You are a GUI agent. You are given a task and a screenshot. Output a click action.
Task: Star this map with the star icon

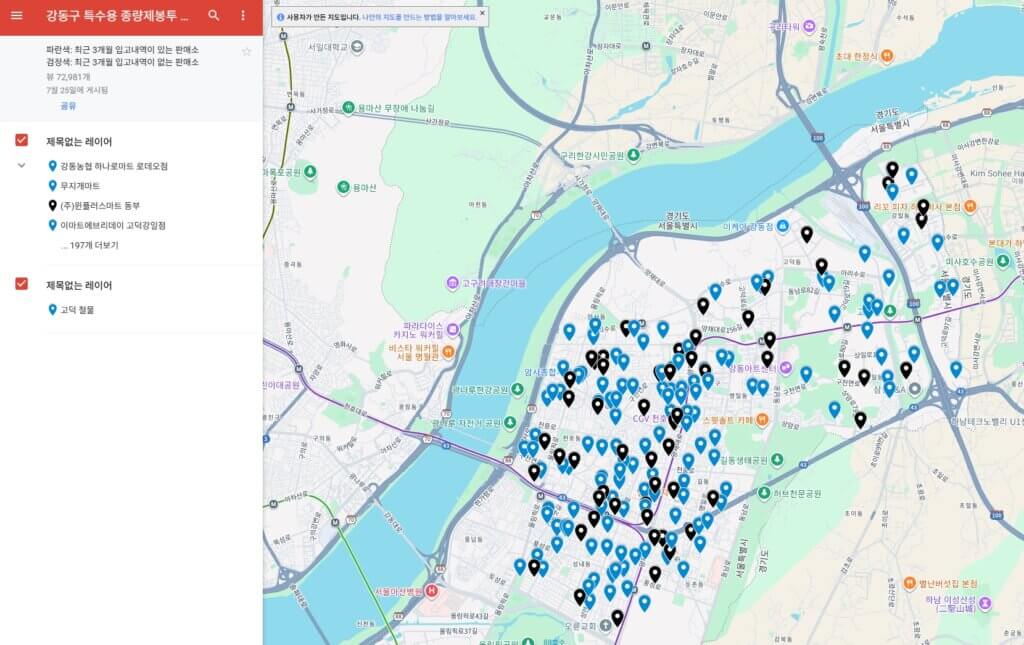tap(246, 51)
